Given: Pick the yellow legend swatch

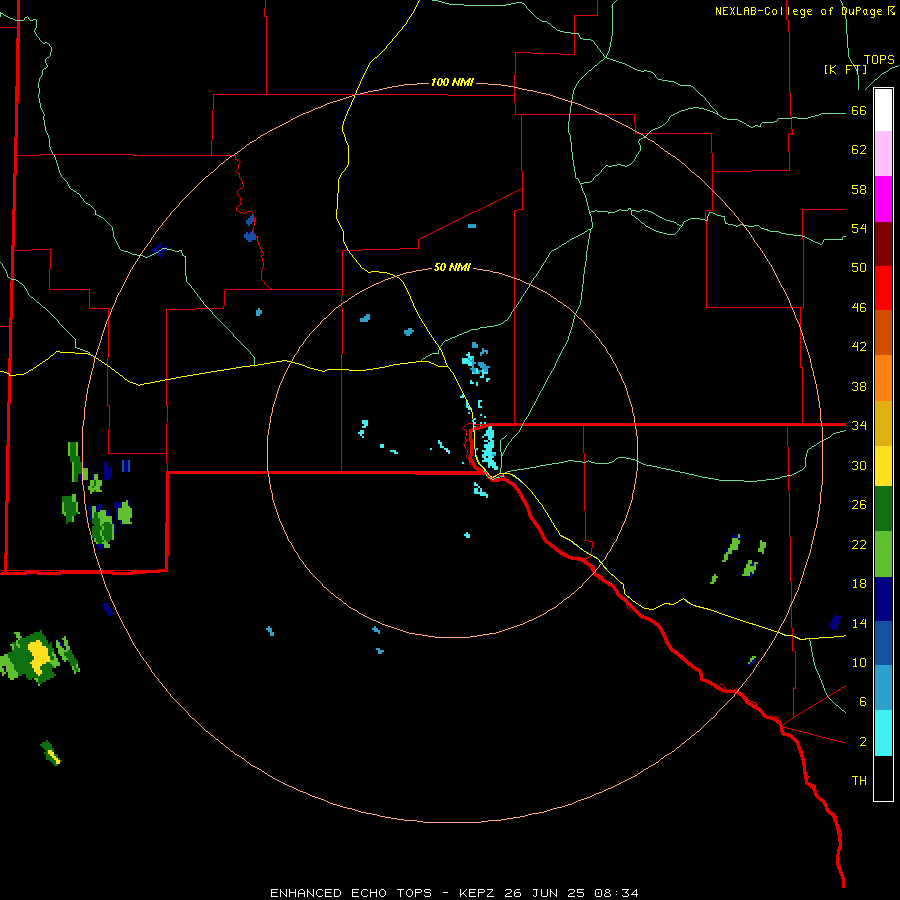Looking at the screenshot, I should click(x=883, y=466).
